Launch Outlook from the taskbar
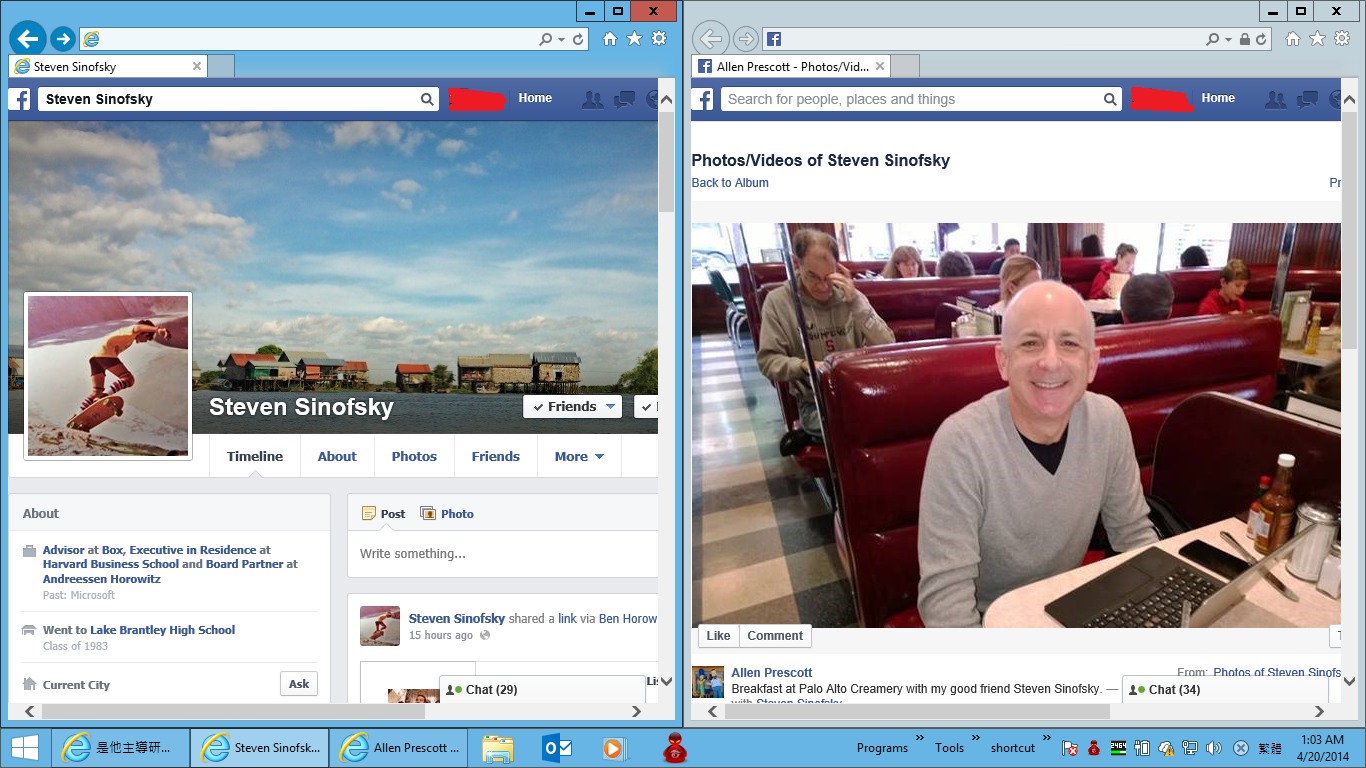 556,748
